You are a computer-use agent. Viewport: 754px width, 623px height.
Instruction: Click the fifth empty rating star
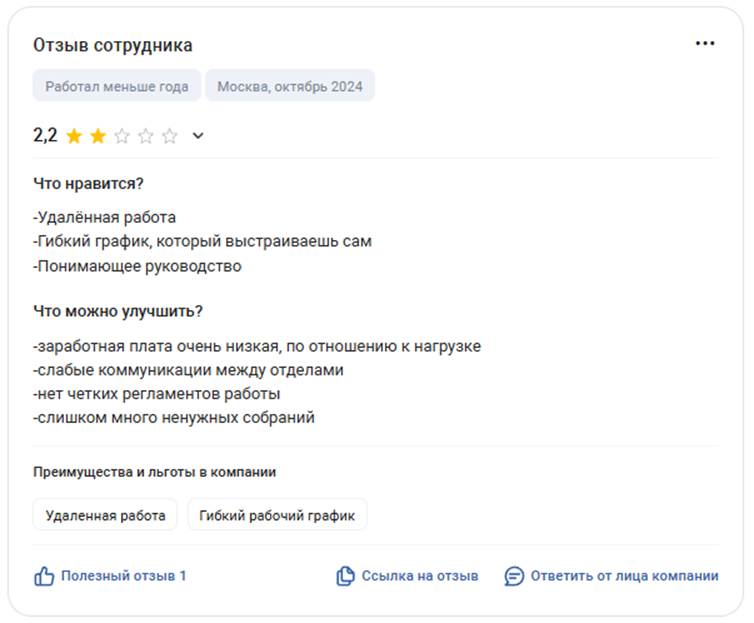click(x=170, y=136)
